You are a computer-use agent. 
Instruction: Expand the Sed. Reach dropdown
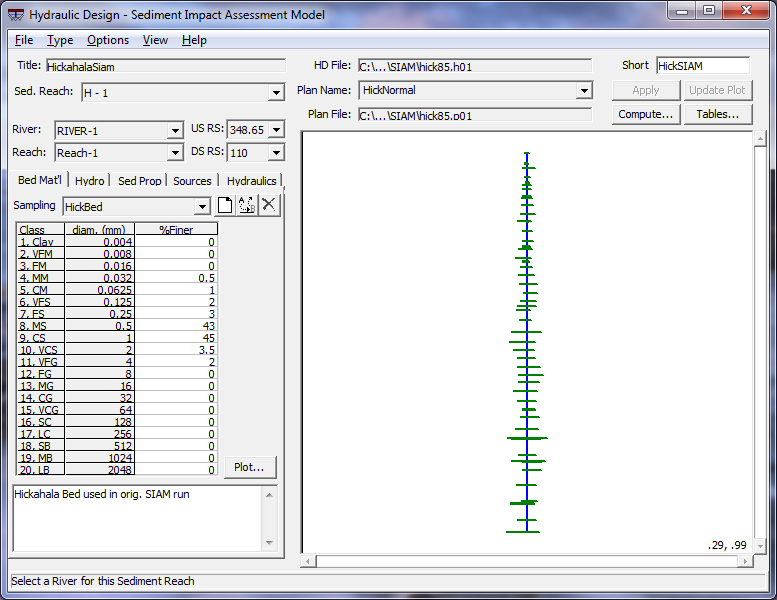pos(276,93)
